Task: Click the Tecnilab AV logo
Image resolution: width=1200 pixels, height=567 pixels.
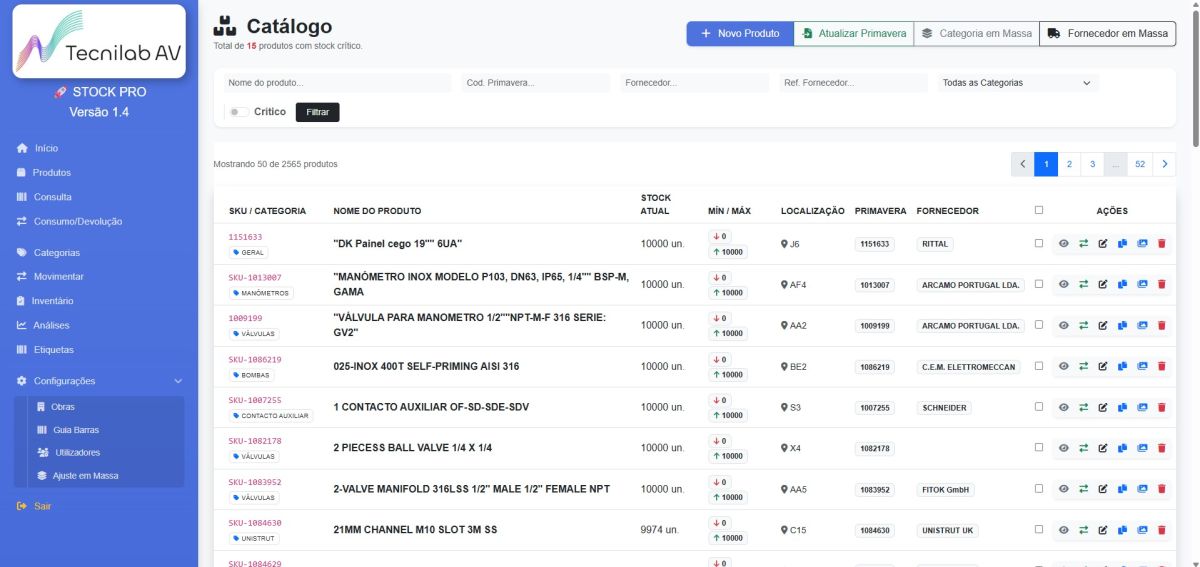Action: [x=99, y=42]
